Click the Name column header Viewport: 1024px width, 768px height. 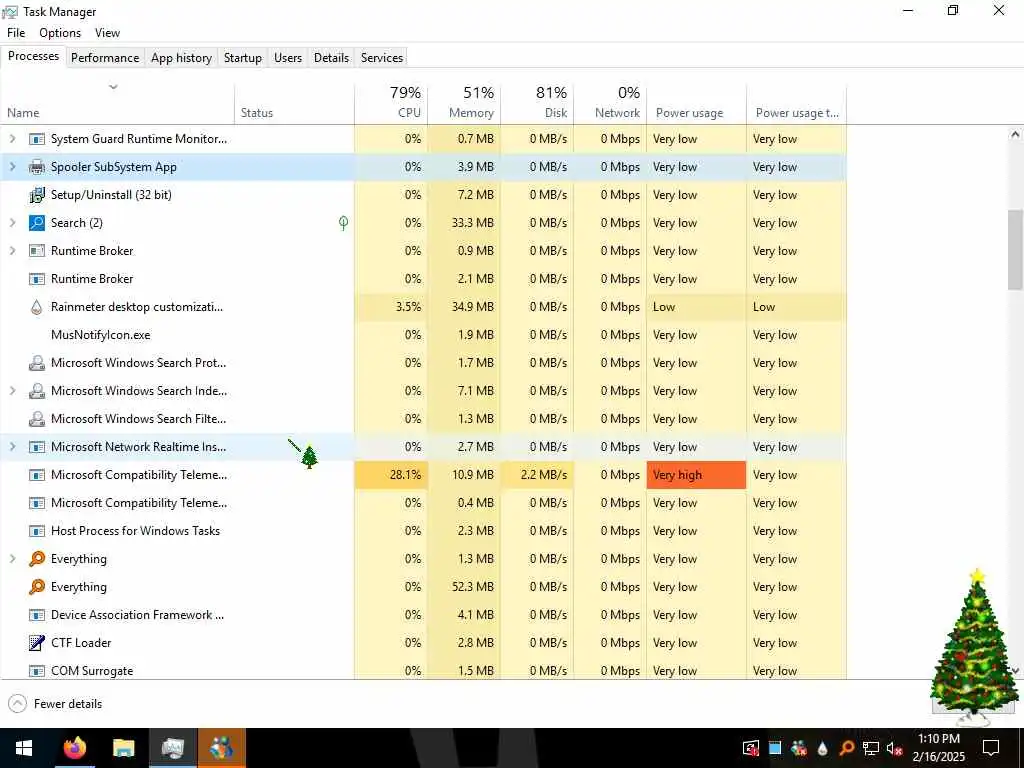118,103
